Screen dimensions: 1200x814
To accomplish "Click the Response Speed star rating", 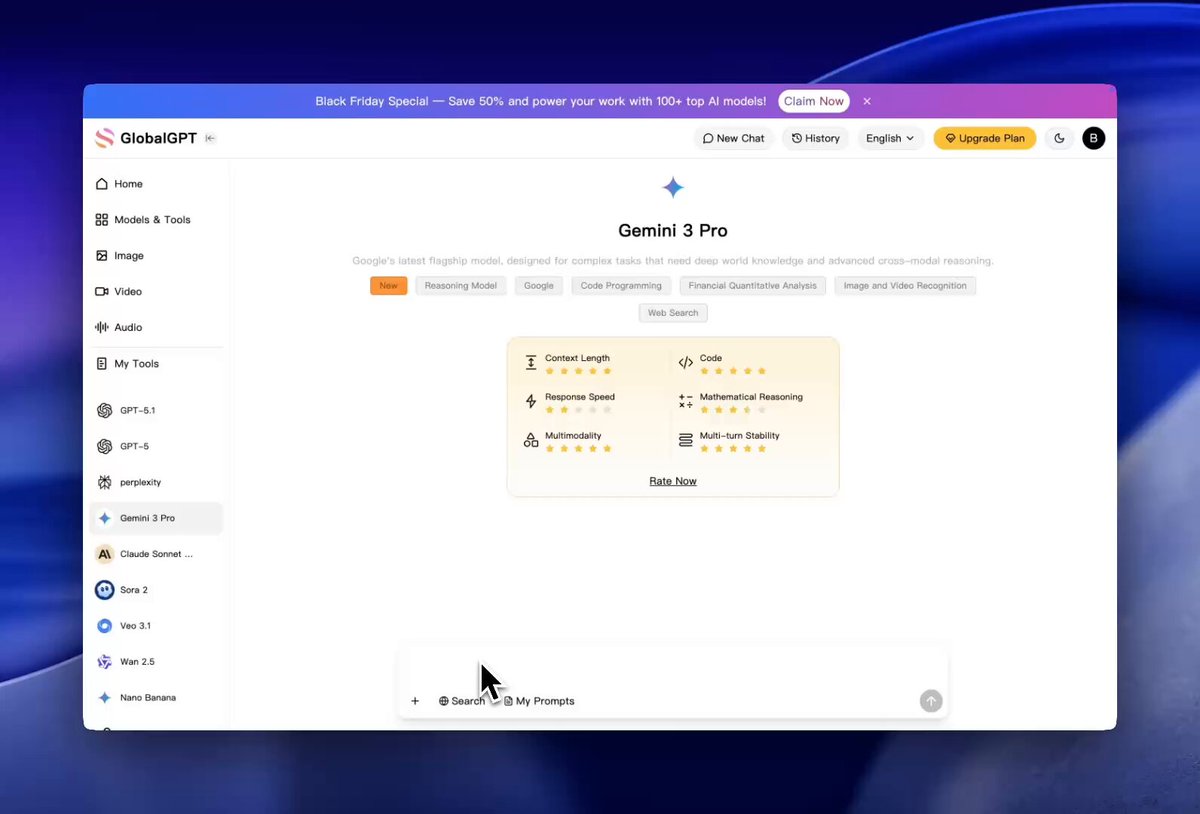I will tap(578, 410).
